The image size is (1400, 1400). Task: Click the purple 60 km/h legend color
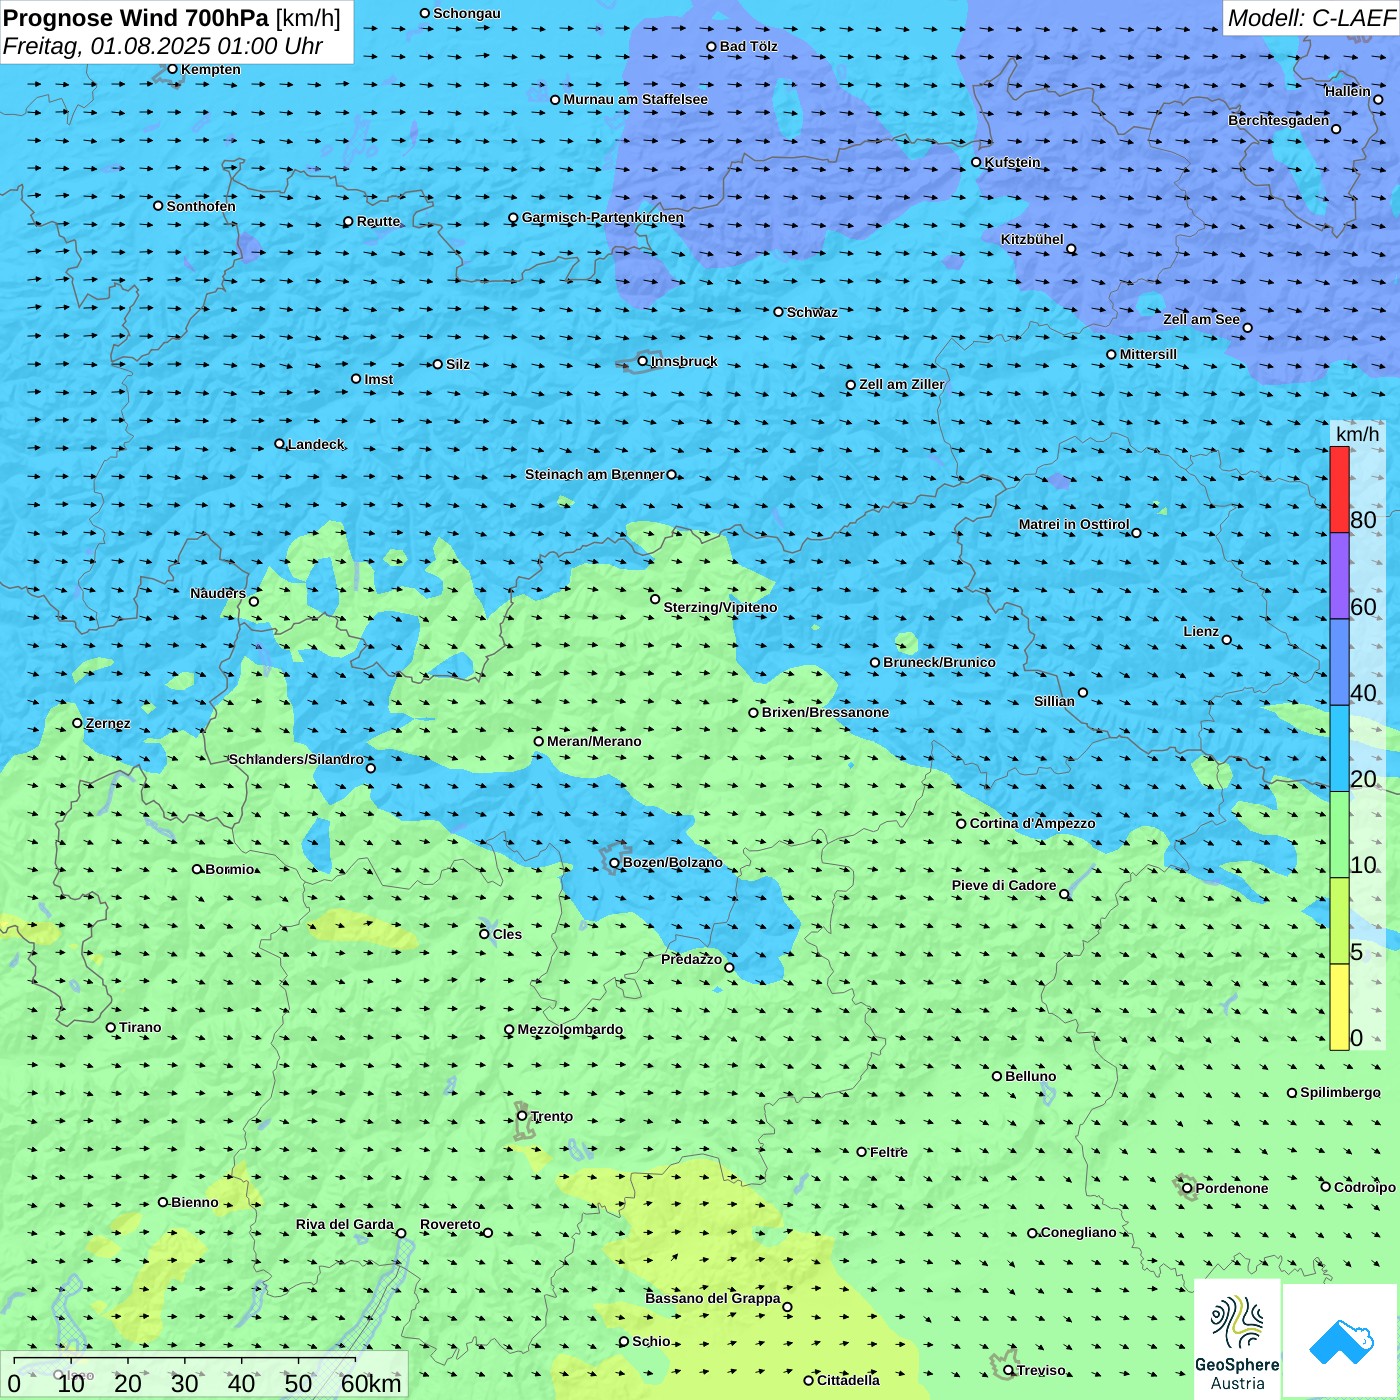1339,576
